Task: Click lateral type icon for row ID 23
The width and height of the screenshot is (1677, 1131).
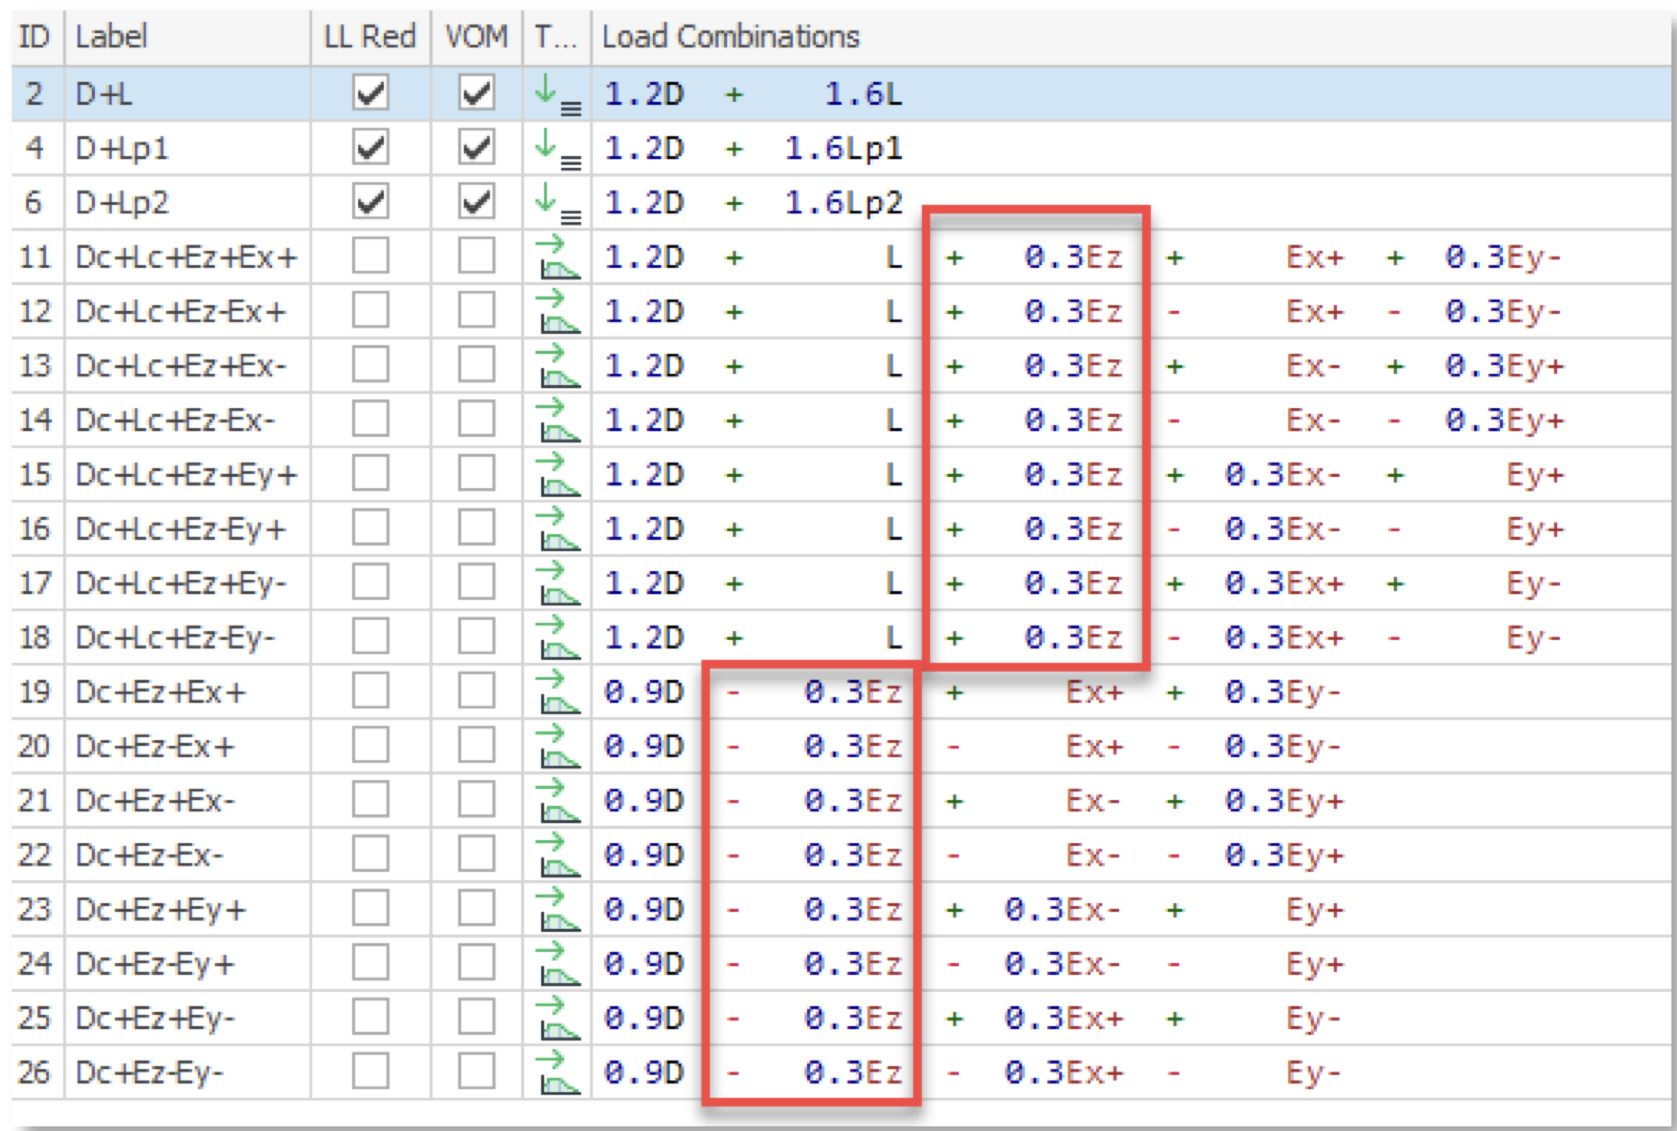Action: click(557, 910)
